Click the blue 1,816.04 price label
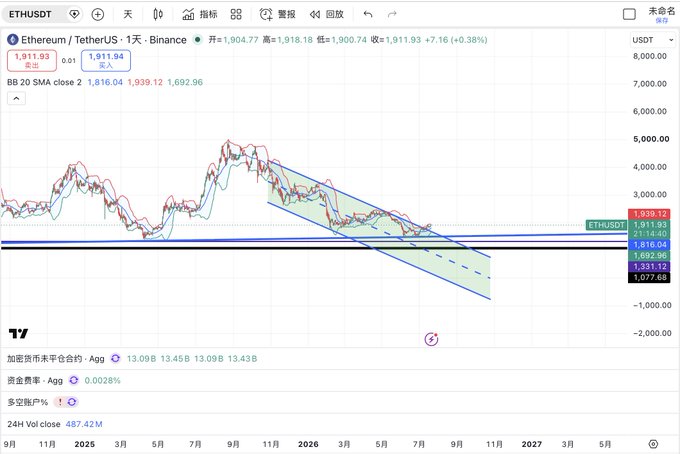Screen dimensions: 680x454 (x=649, y=245)
